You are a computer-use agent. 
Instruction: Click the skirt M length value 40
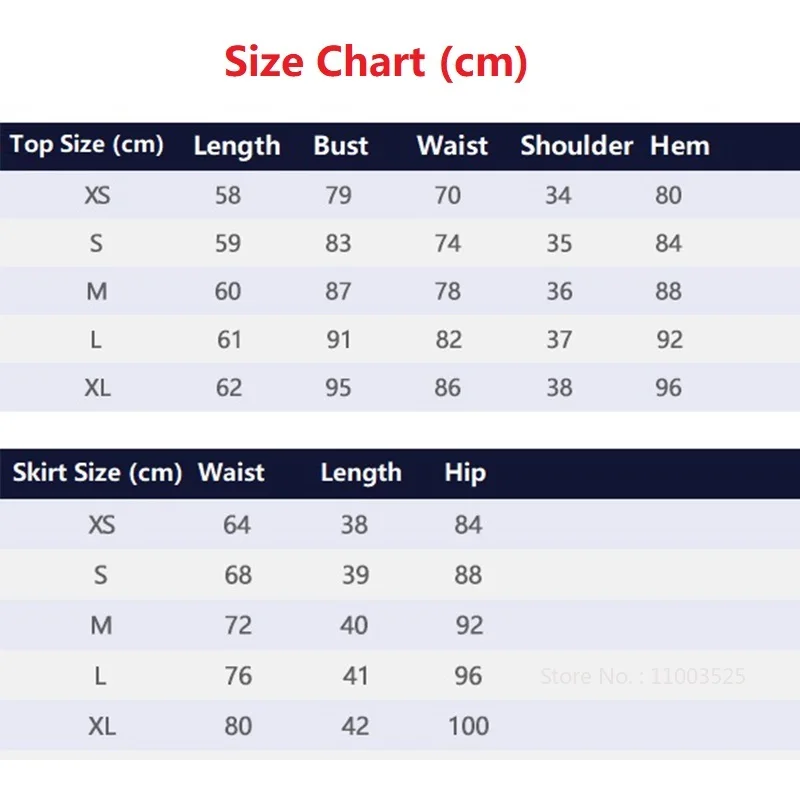pos(355,626)
